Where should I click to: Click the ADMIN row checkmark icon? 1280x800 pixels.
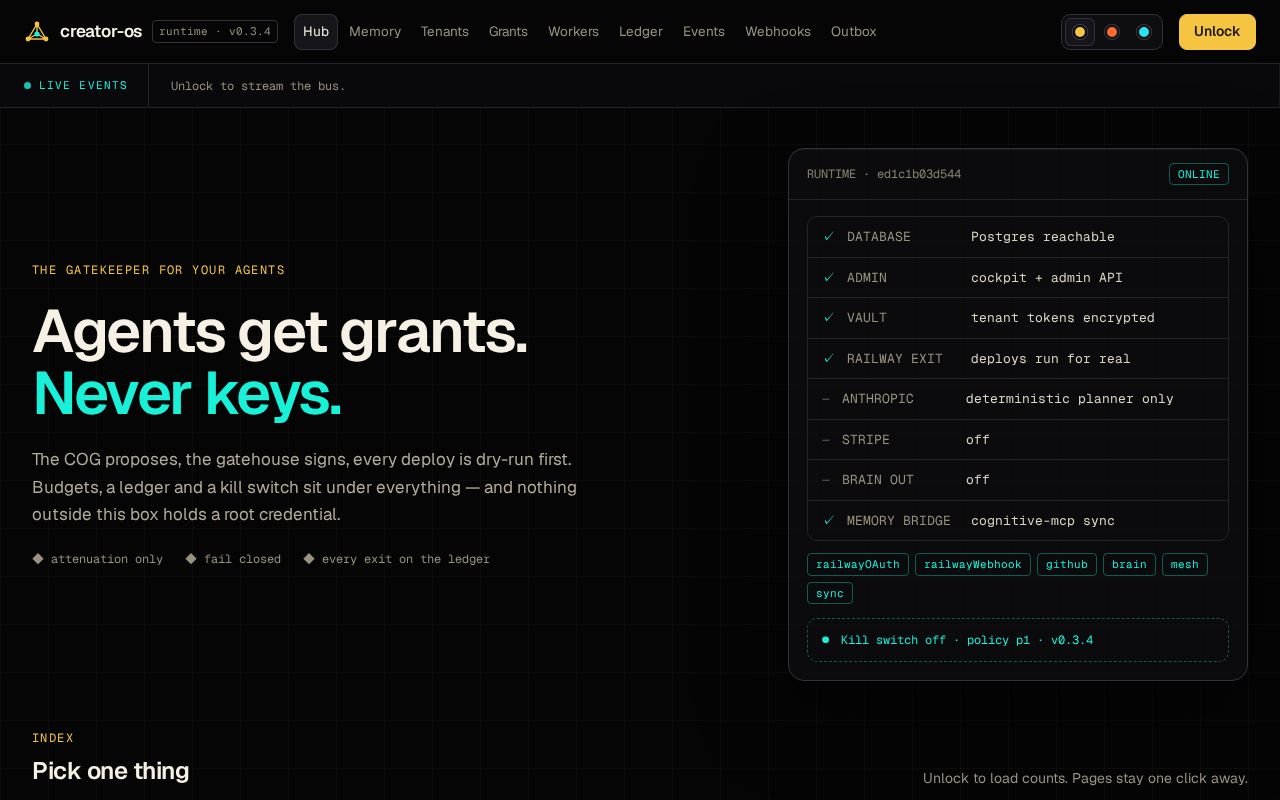tap(829, 278)
